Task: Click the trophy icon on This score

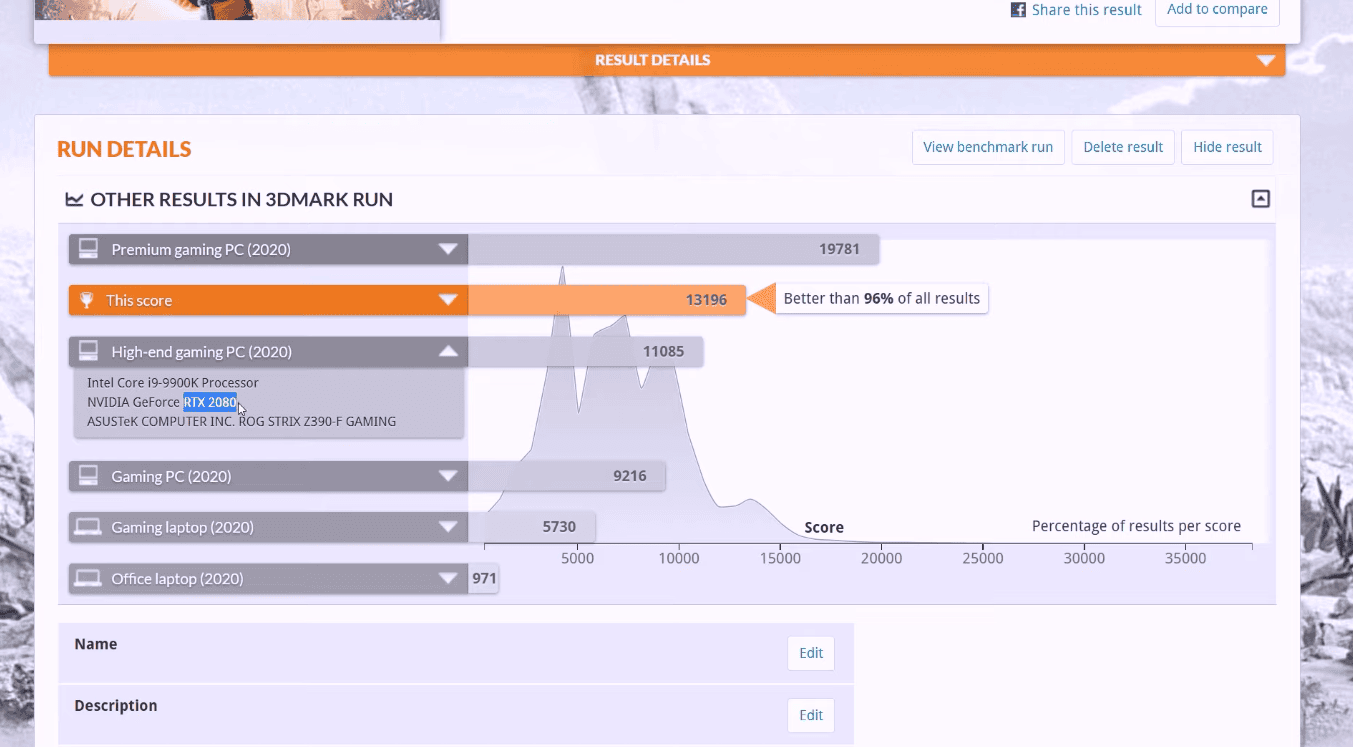Action: (x=88, y=300)
